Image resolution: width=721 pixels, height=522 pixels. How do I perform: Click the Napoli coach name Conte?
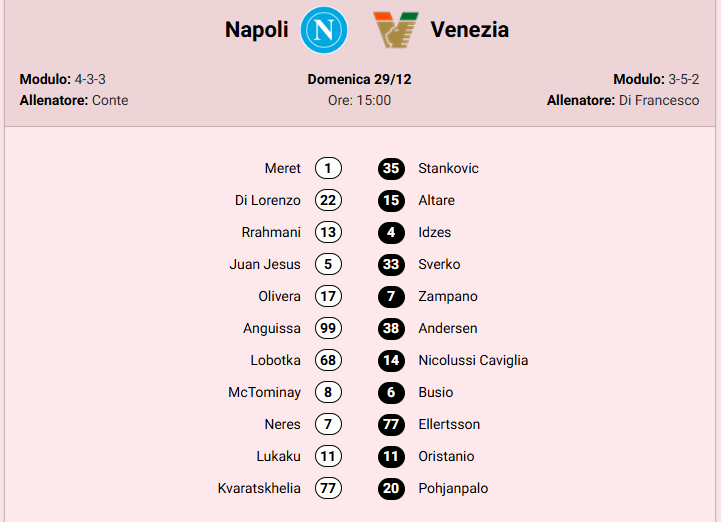click(x=110, y=100)
